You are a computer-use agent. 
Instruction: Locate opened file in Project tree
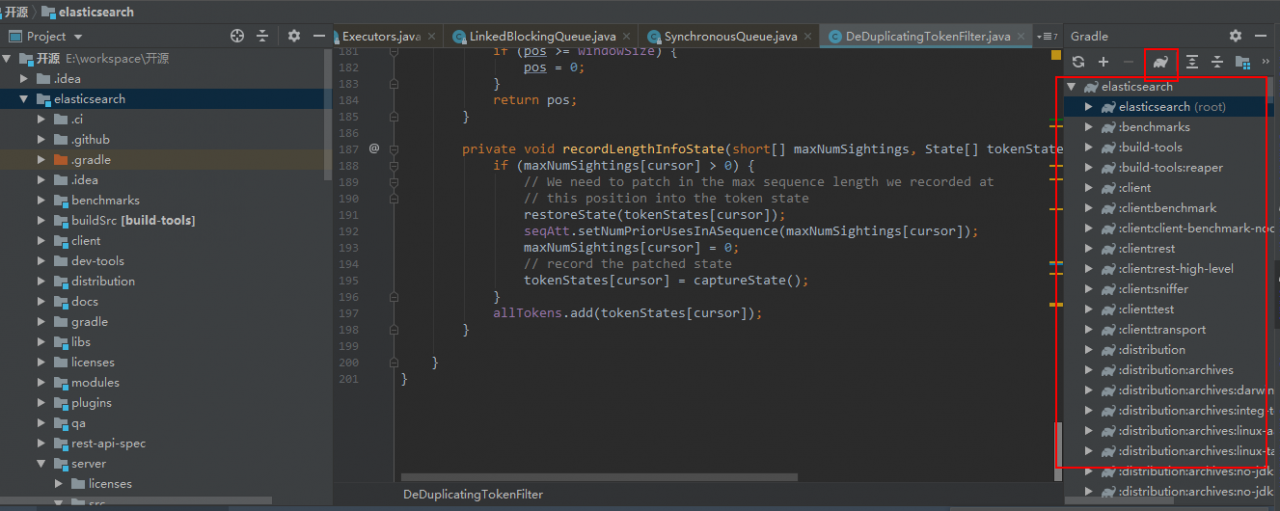pos(237,36)
